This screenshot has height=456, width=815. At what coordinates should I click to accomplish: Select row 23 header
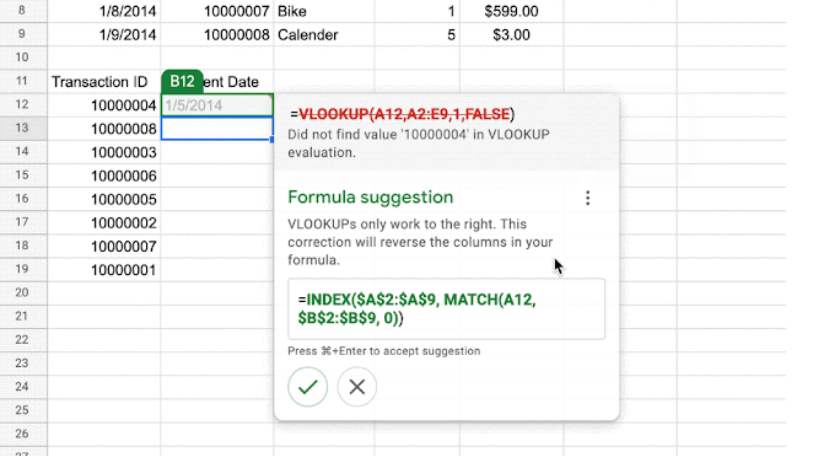[23, 363]
